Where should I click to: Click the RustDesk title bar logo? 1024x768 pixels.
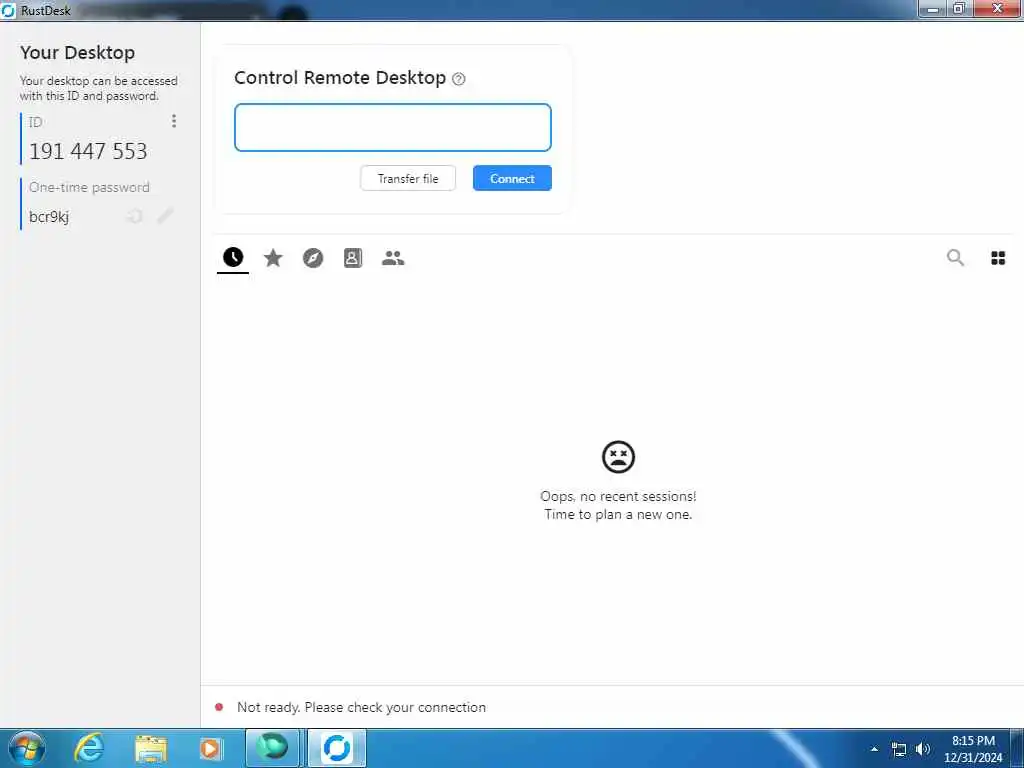click(x=8, y=10)
